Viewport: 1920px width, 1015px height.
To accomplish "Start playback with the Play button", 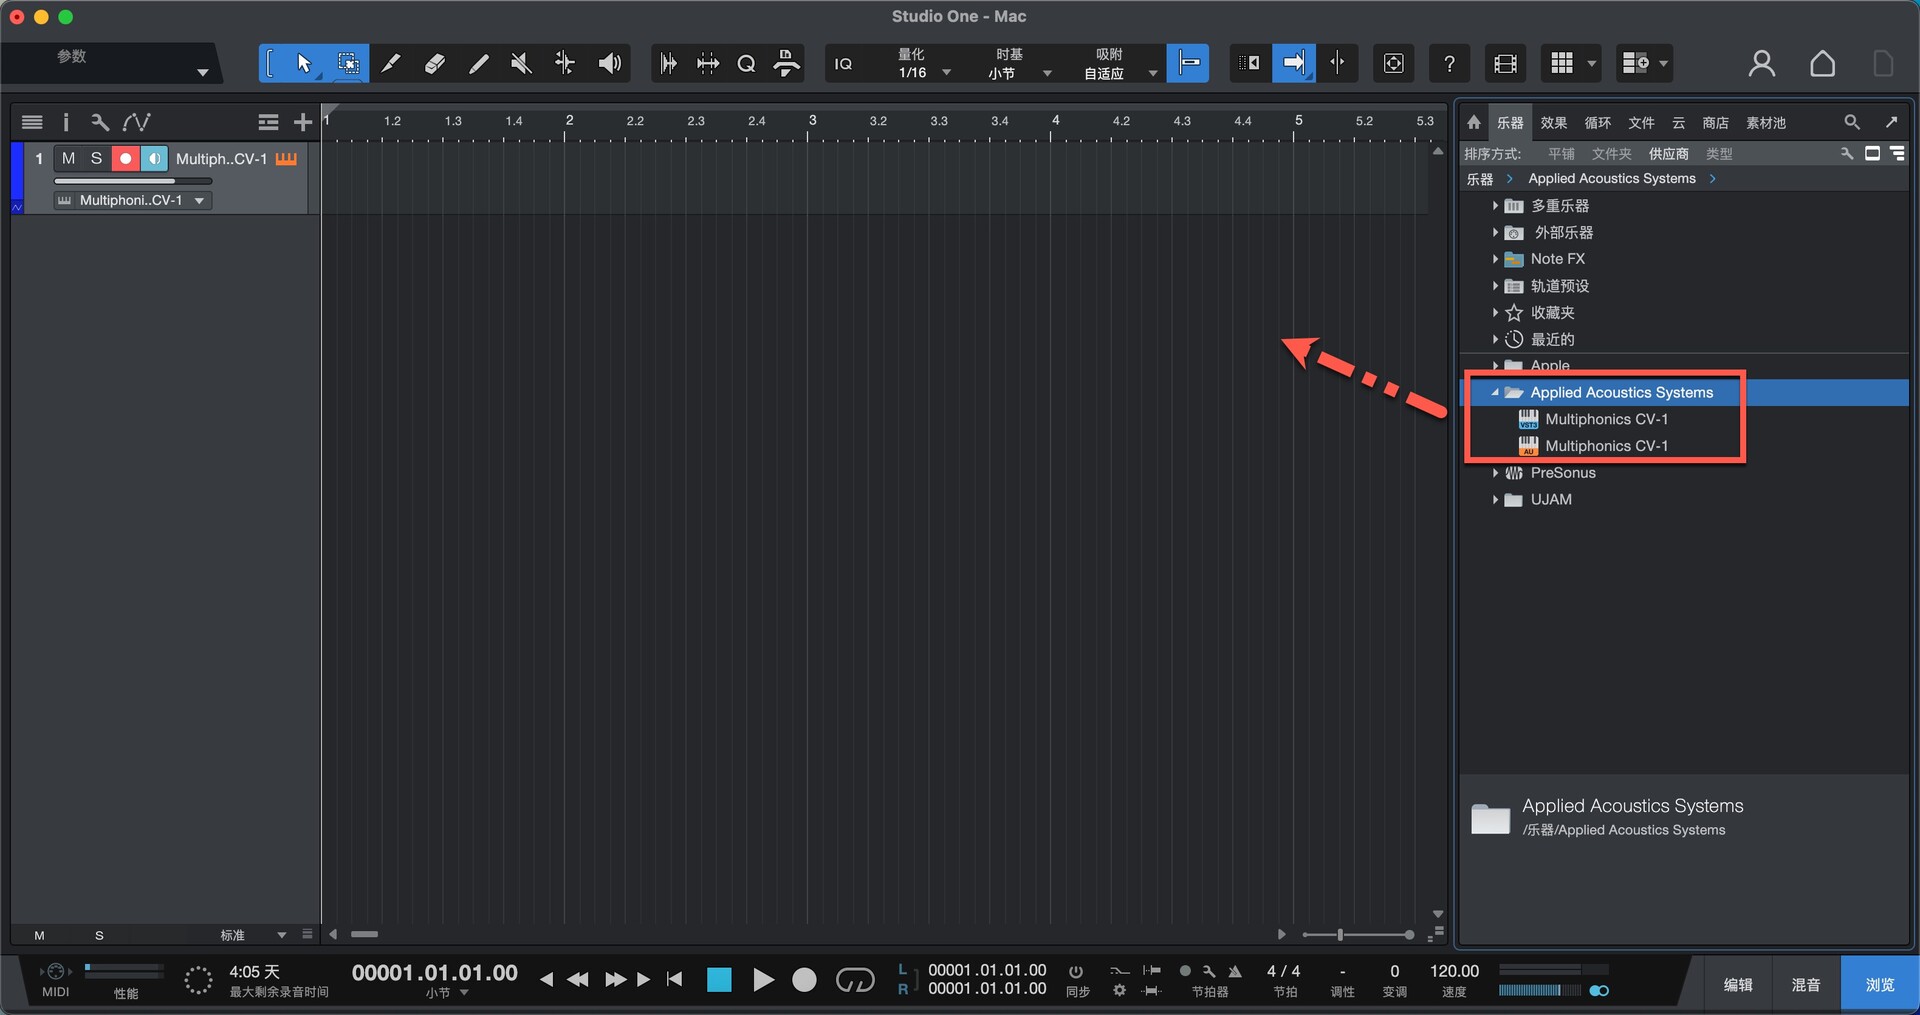I will [x=763, y=980].
